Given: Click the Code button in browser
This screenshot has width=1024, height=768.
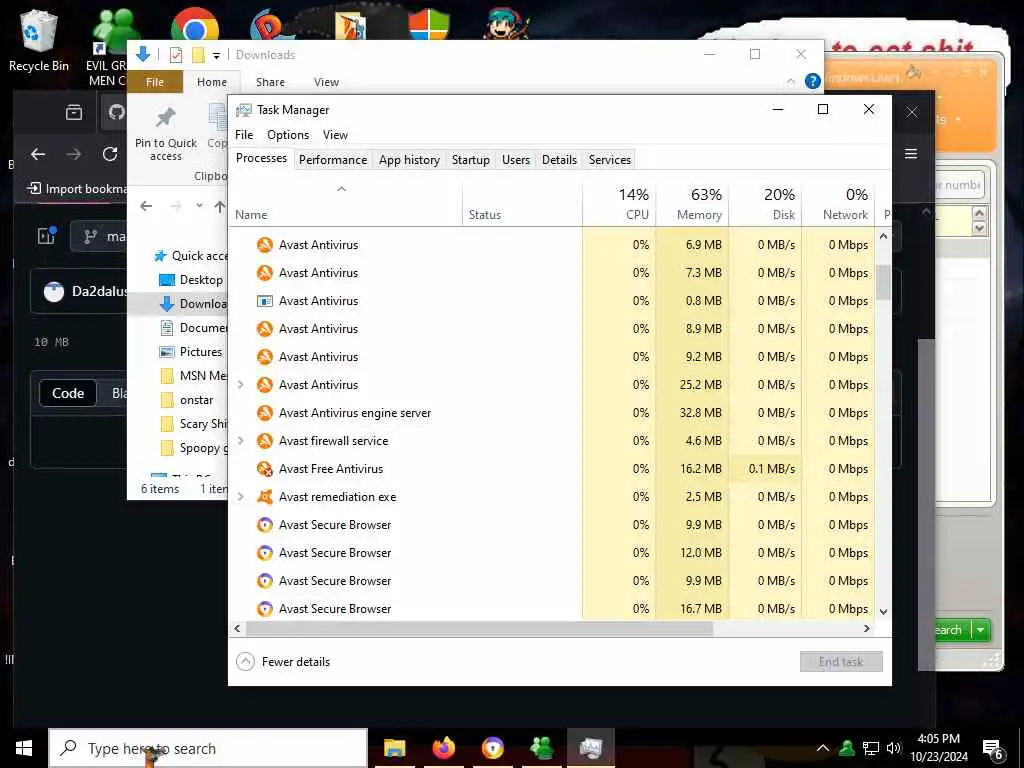Looking at the screenshot, I should pyautogui.click(x=68, y=393).
